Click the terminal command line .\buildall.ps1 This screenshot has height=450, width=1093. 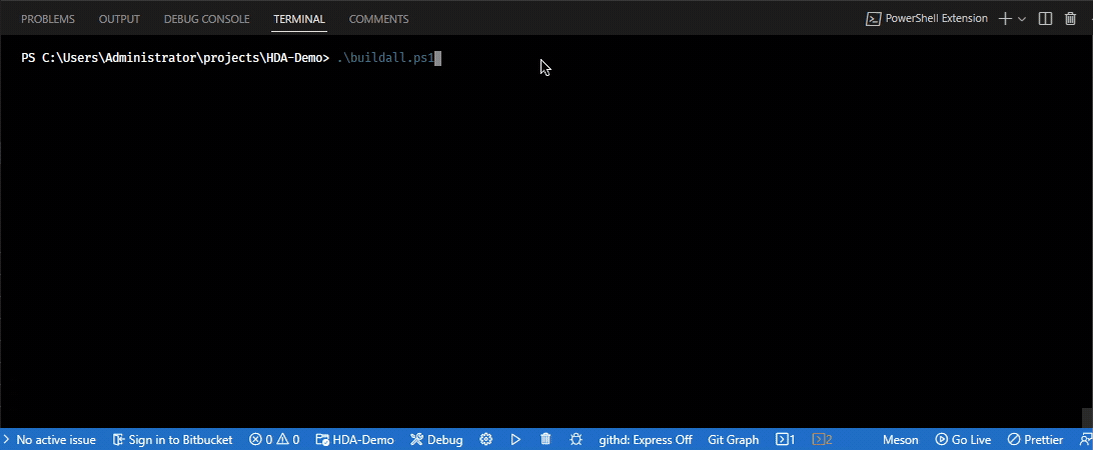(385, 58)
